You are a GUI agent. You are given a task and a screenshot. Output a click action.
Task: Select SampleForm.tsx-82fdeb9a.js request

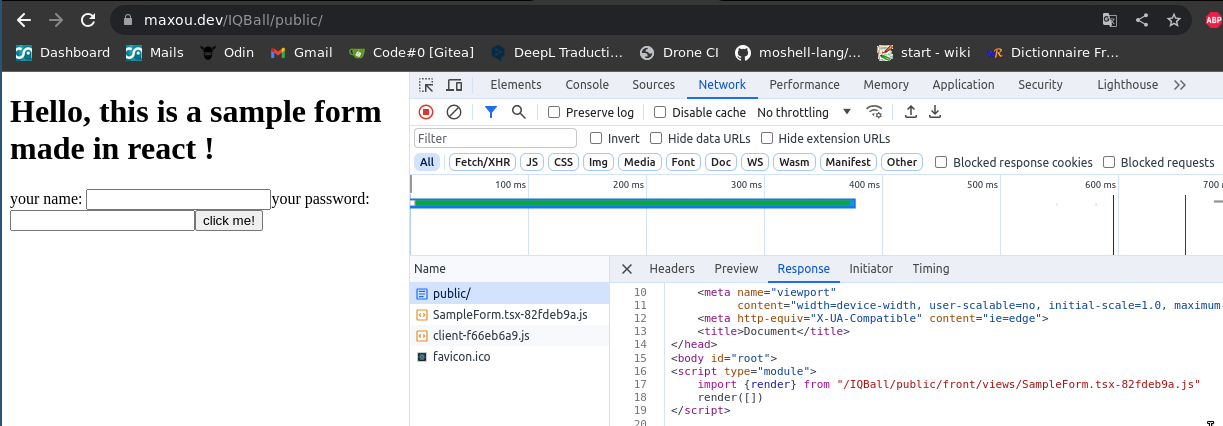point(510,314)
